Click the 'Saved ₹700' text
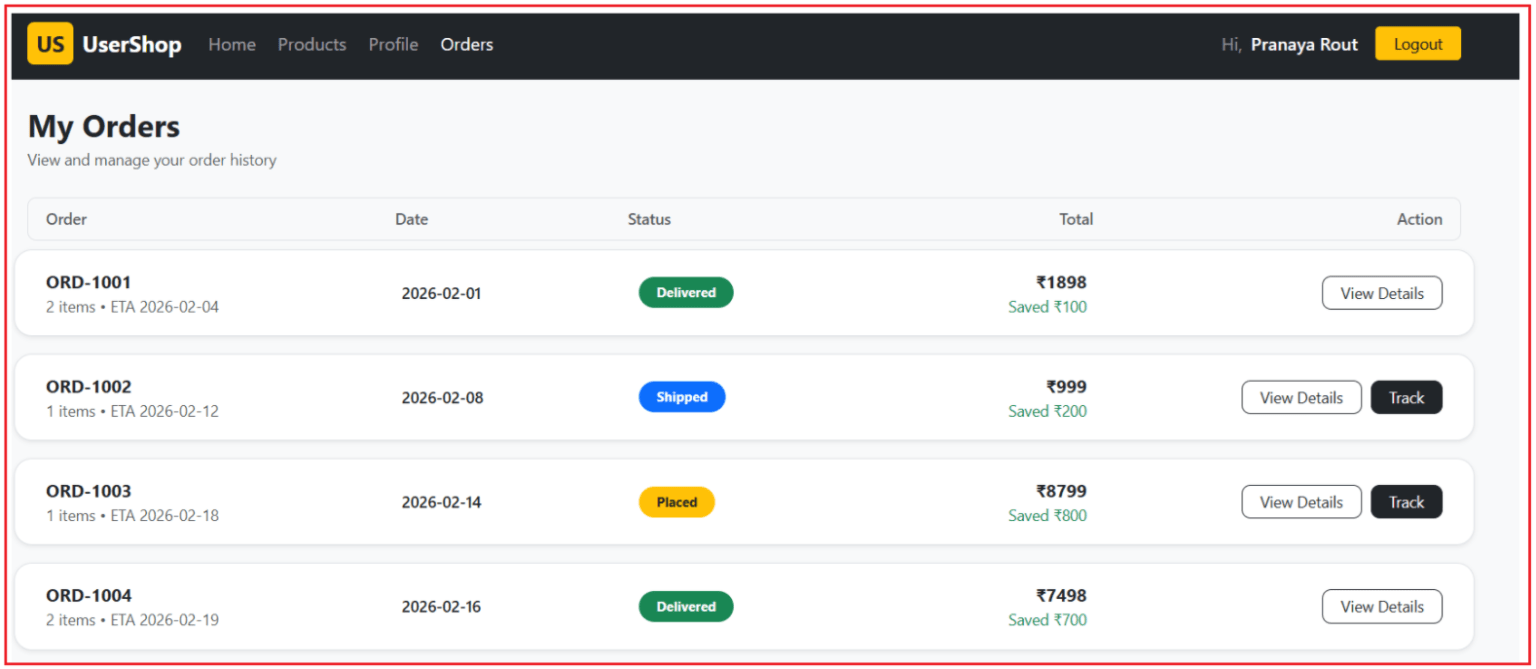This screenshot has width=1536, height=669. click(1047, 620)
